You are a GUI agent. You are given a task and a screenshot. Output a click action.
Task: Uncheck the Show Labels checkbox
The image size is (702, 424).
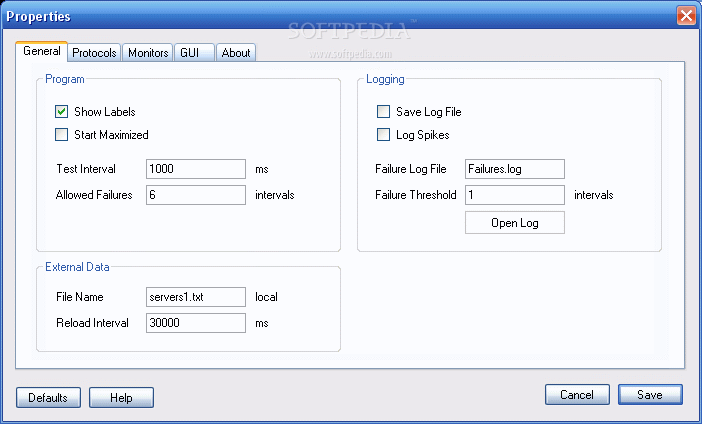61,111
